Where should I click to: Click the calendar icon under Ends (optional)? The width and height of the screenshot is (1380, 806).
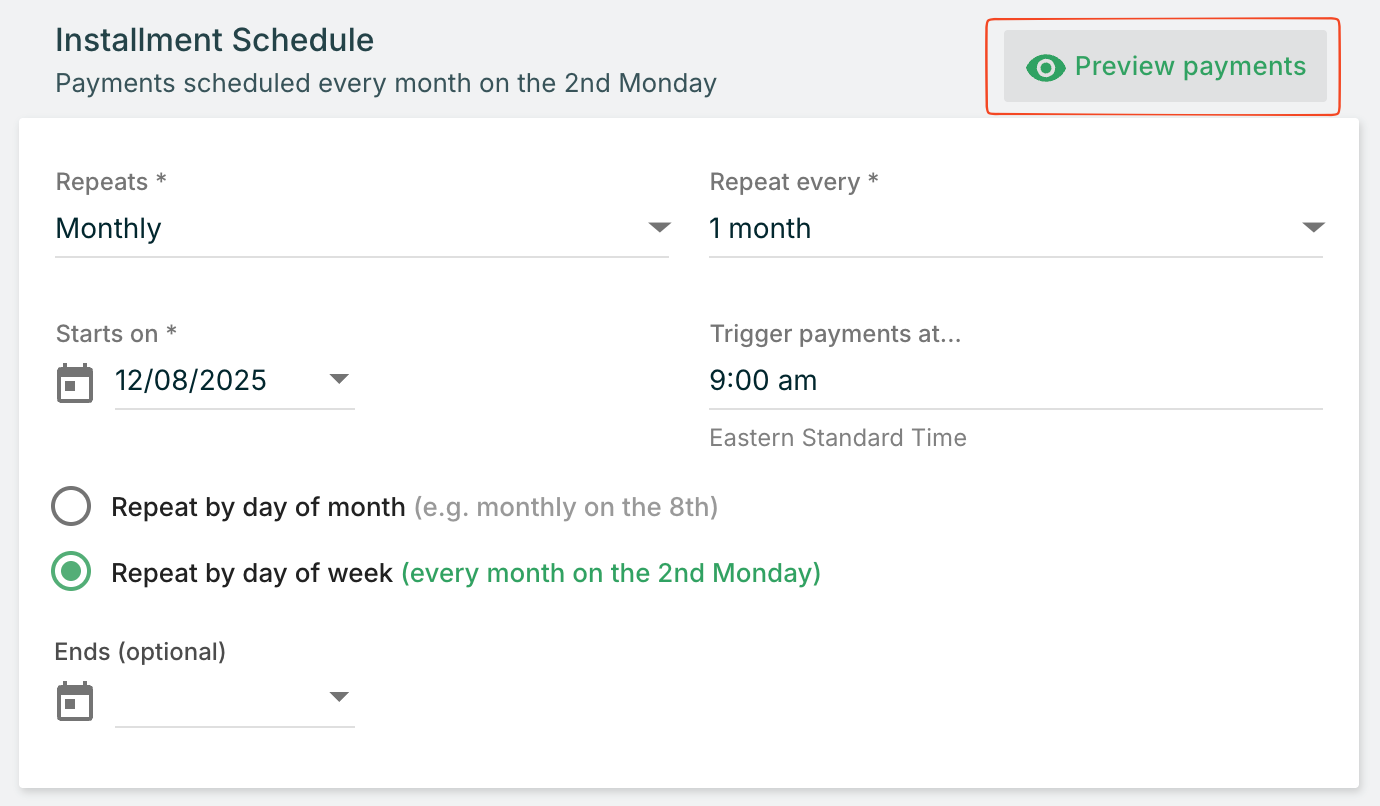coord(75,700)
